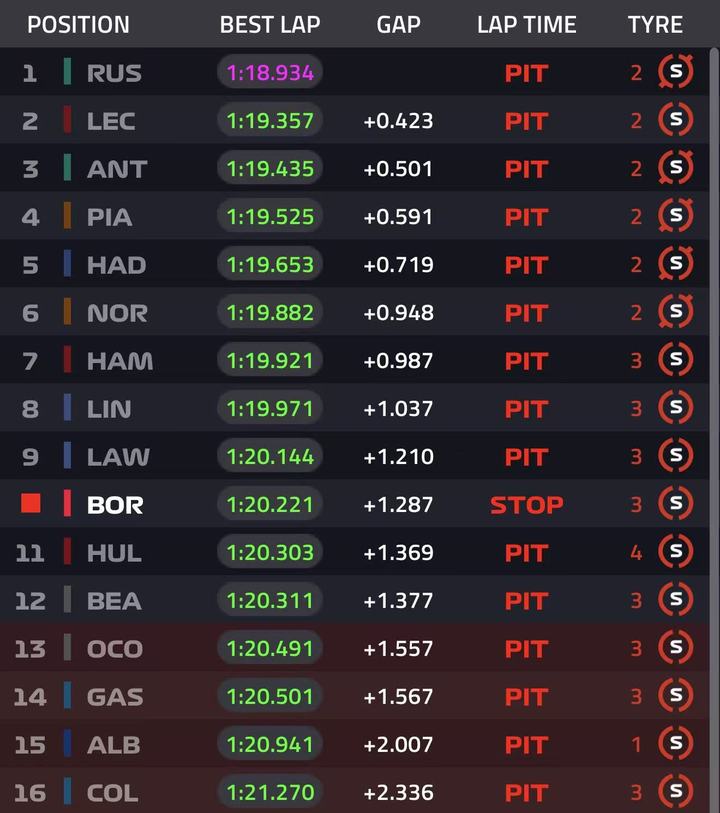Click the teal team color bar beside ANT
The width and height of the screenshot is (720, 813).
click(67, 168)
